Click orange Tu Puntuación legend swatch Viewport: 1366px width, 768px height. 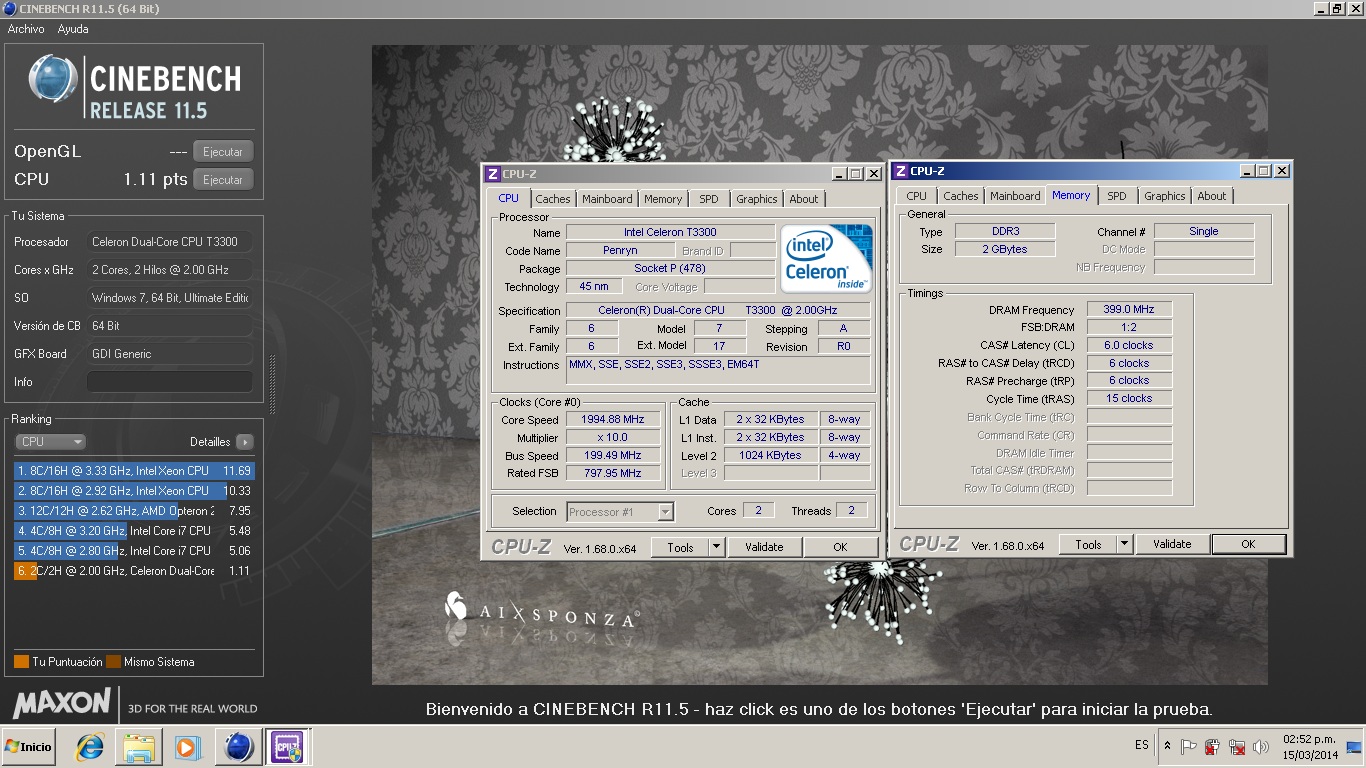coord(21,662)
